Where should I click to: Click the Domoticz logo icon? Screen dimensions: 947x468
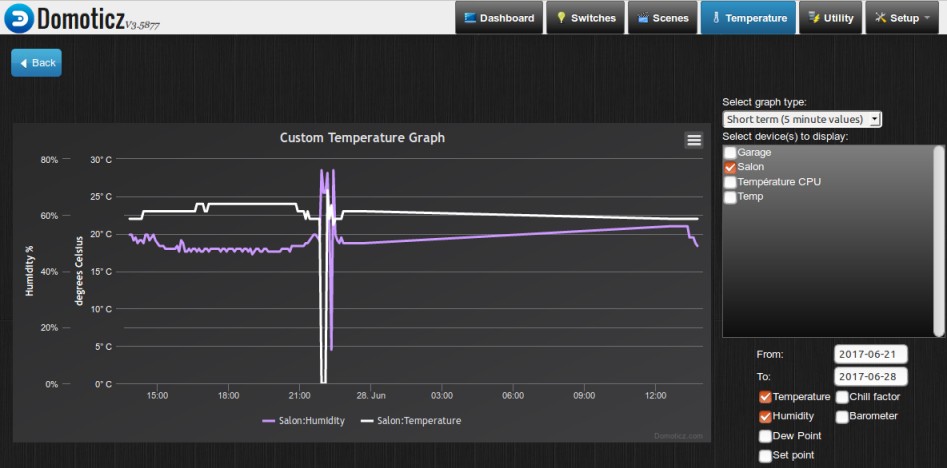coord(19,17)
